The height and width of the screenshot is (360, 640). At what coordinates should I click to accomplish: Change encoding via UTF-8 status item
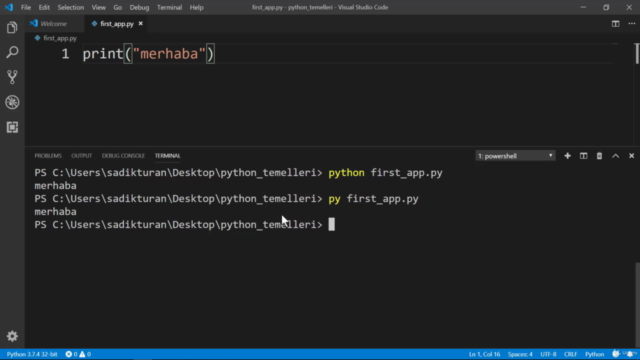[x=548, y=354]
